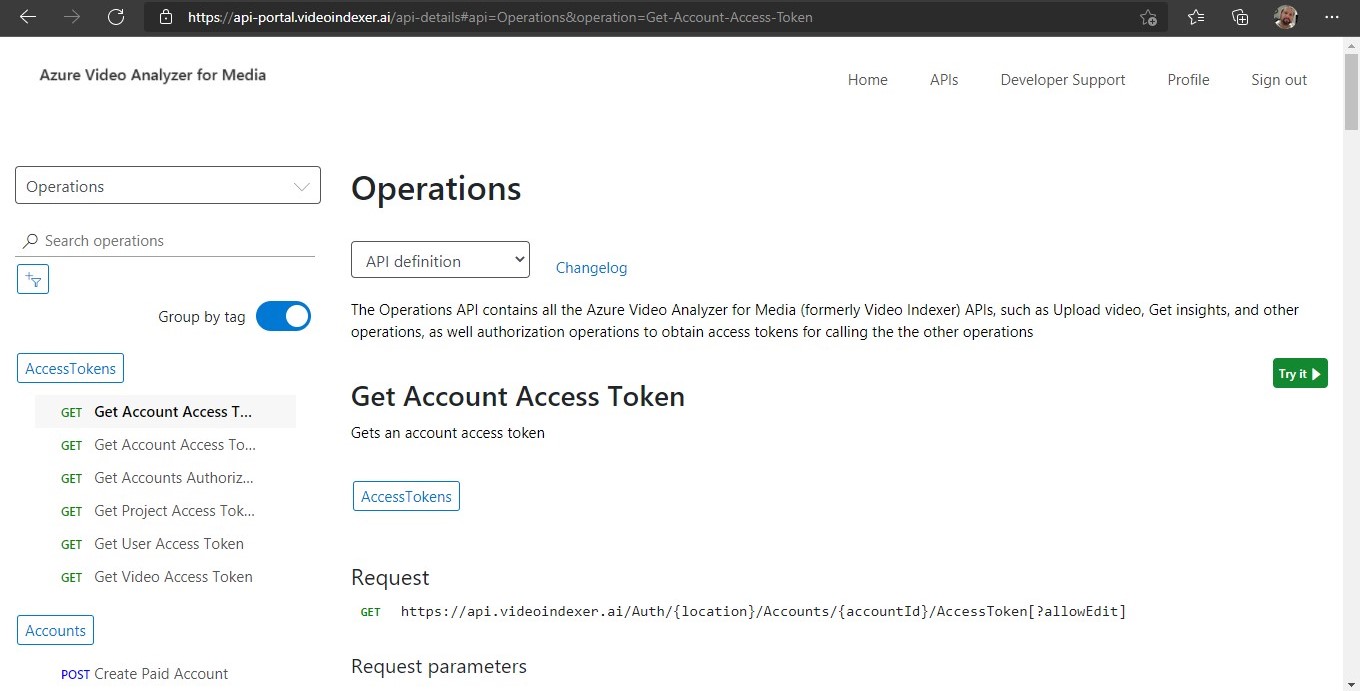Click the green Try it button
This screenshot has width=1360, height=691.
point(1300,373)
